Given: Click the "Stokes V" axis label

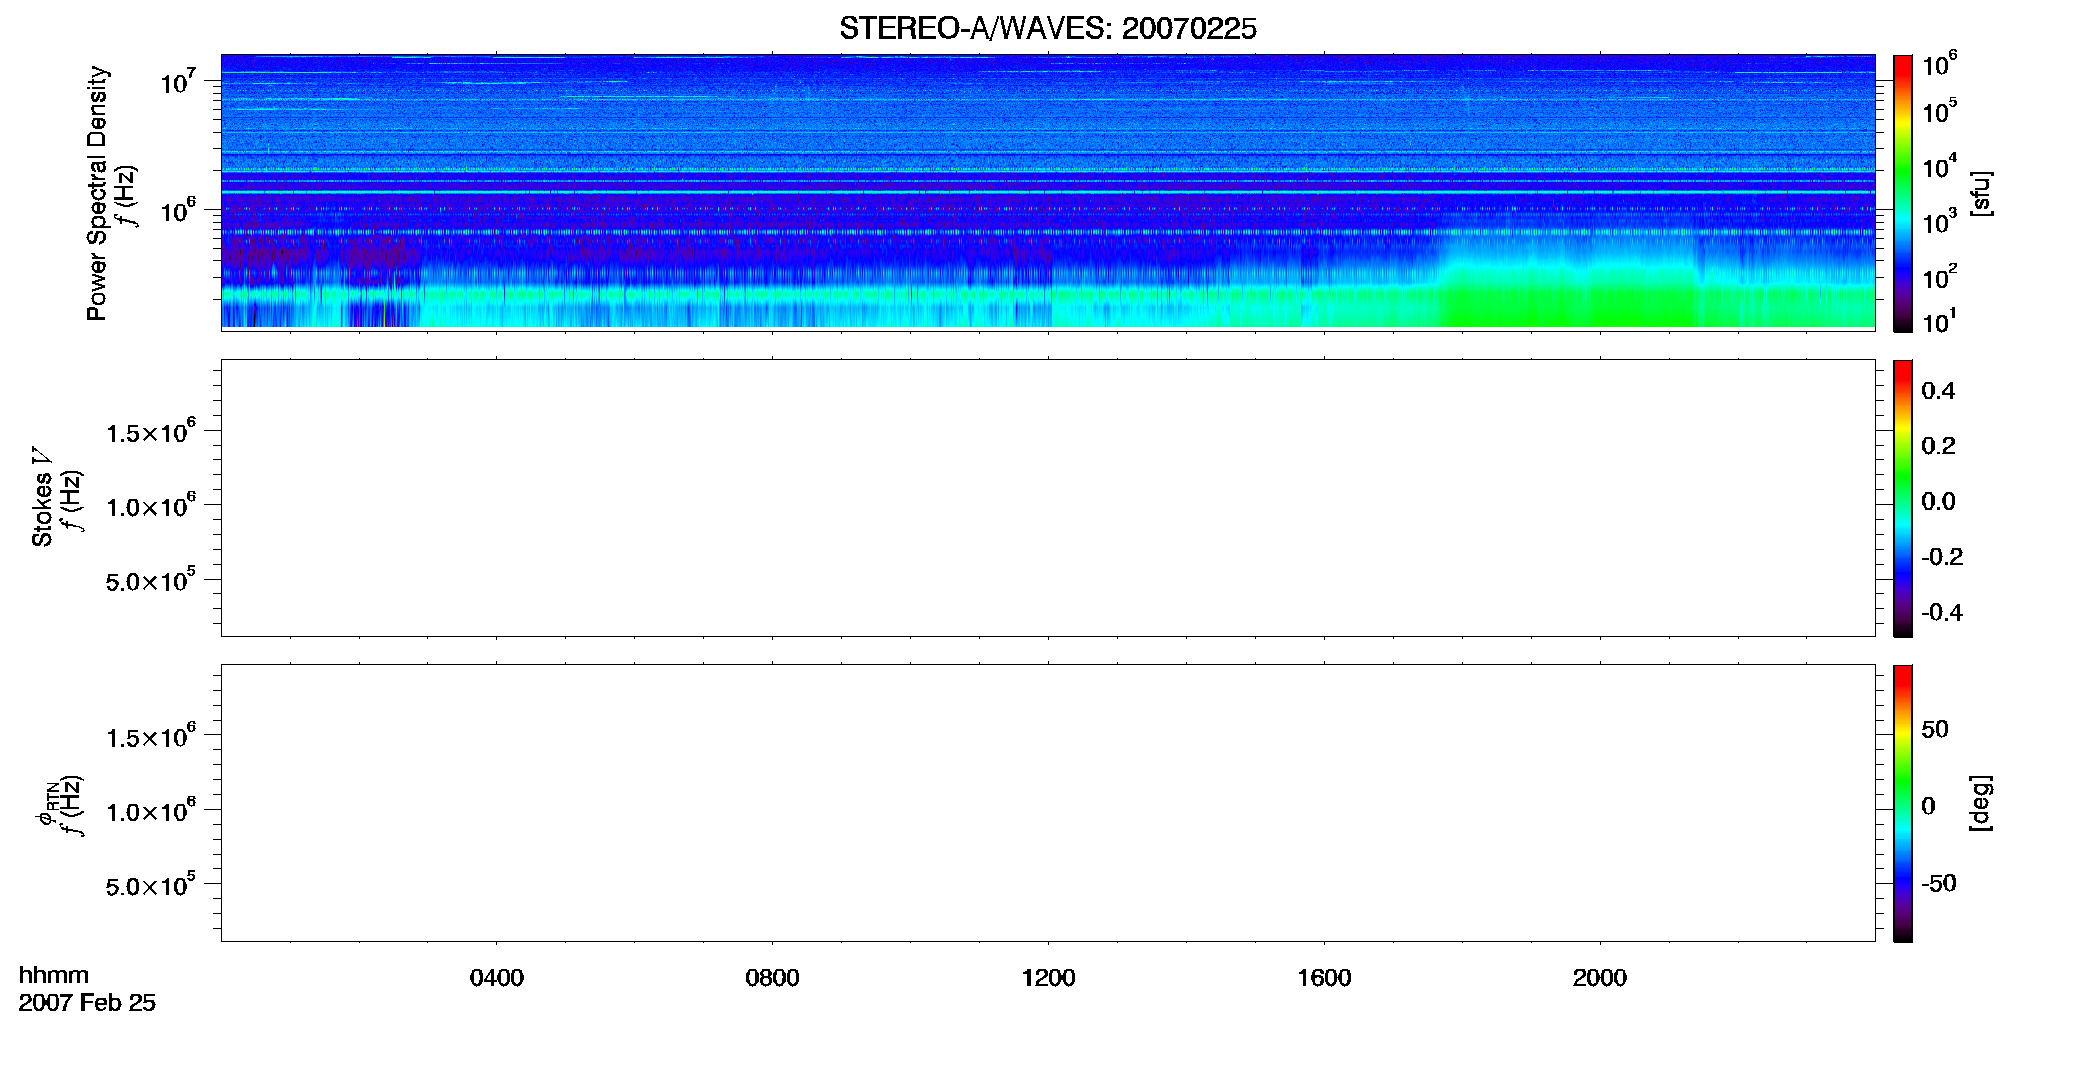Looking at the screenshot, I should point(42,497).
